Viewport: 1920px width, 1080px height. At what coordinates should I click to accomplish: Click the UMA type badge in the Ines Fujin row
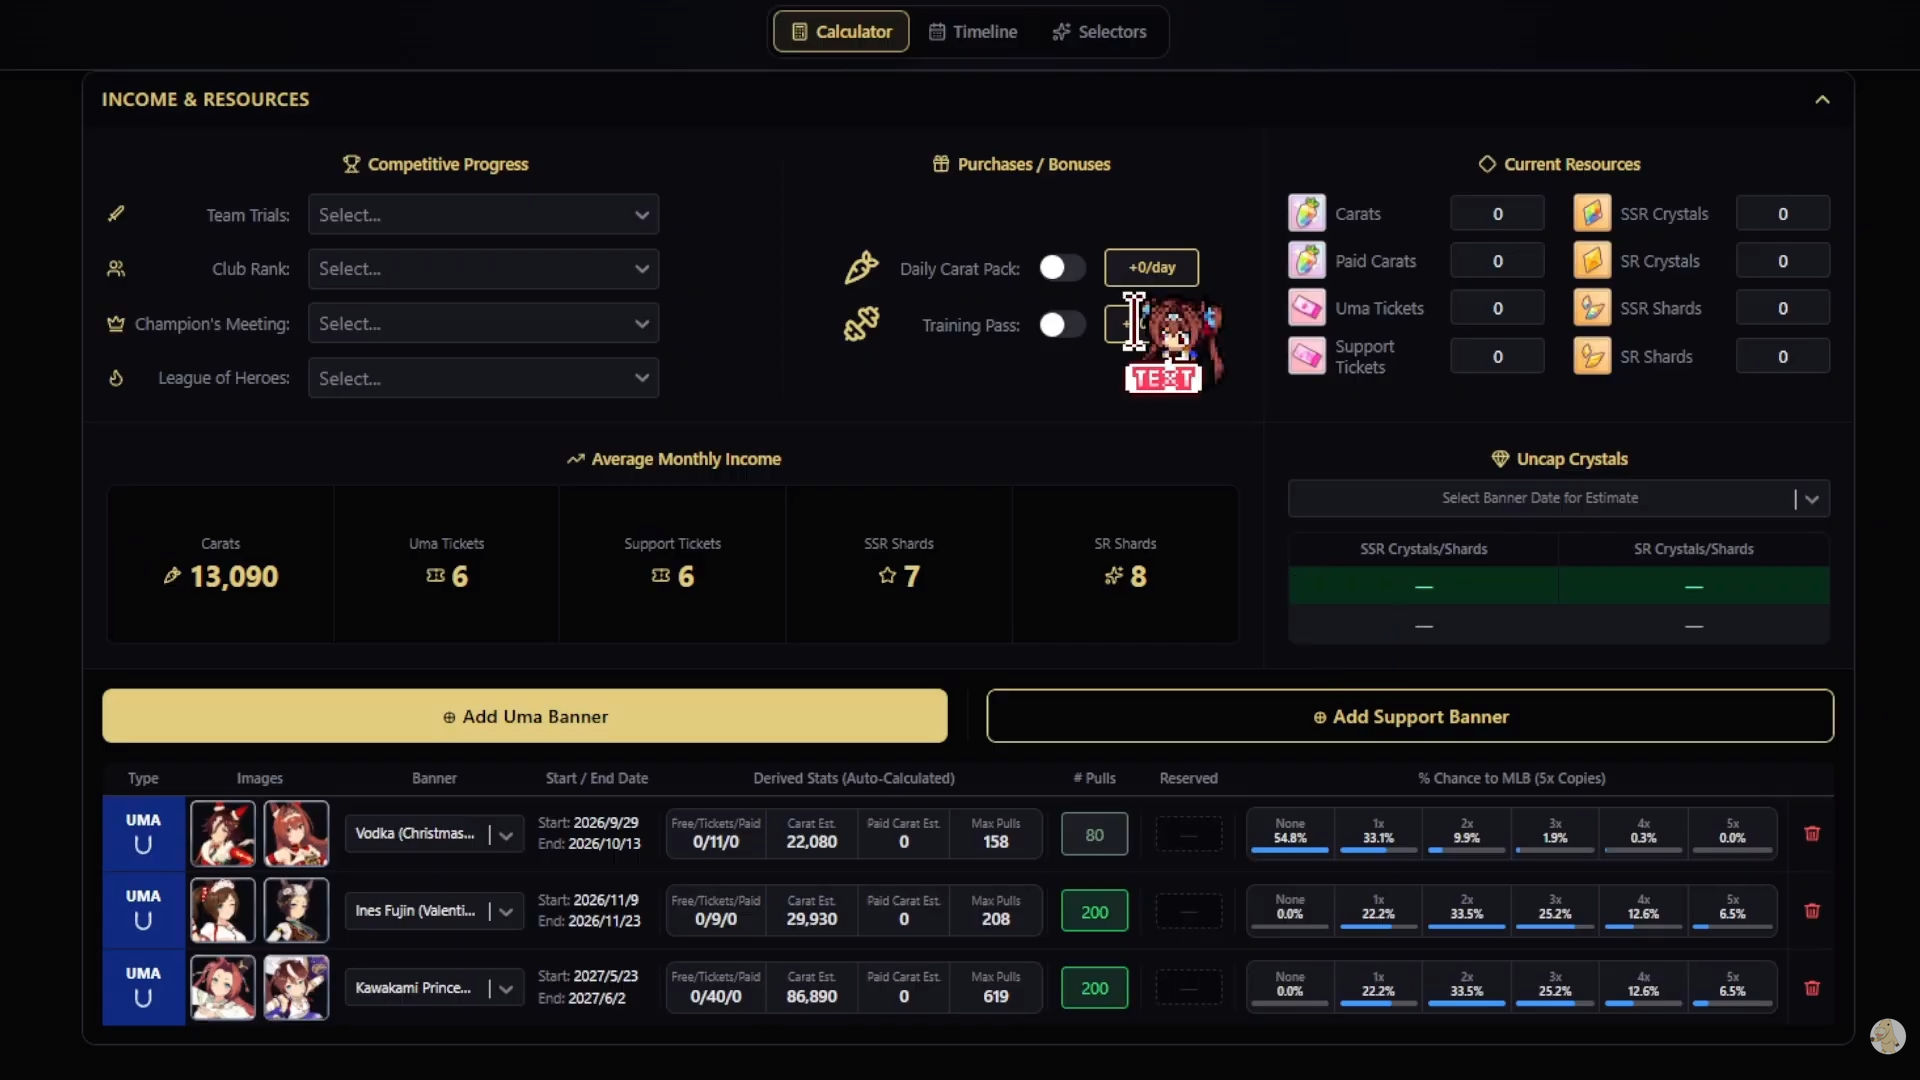[x=143, y=910]
